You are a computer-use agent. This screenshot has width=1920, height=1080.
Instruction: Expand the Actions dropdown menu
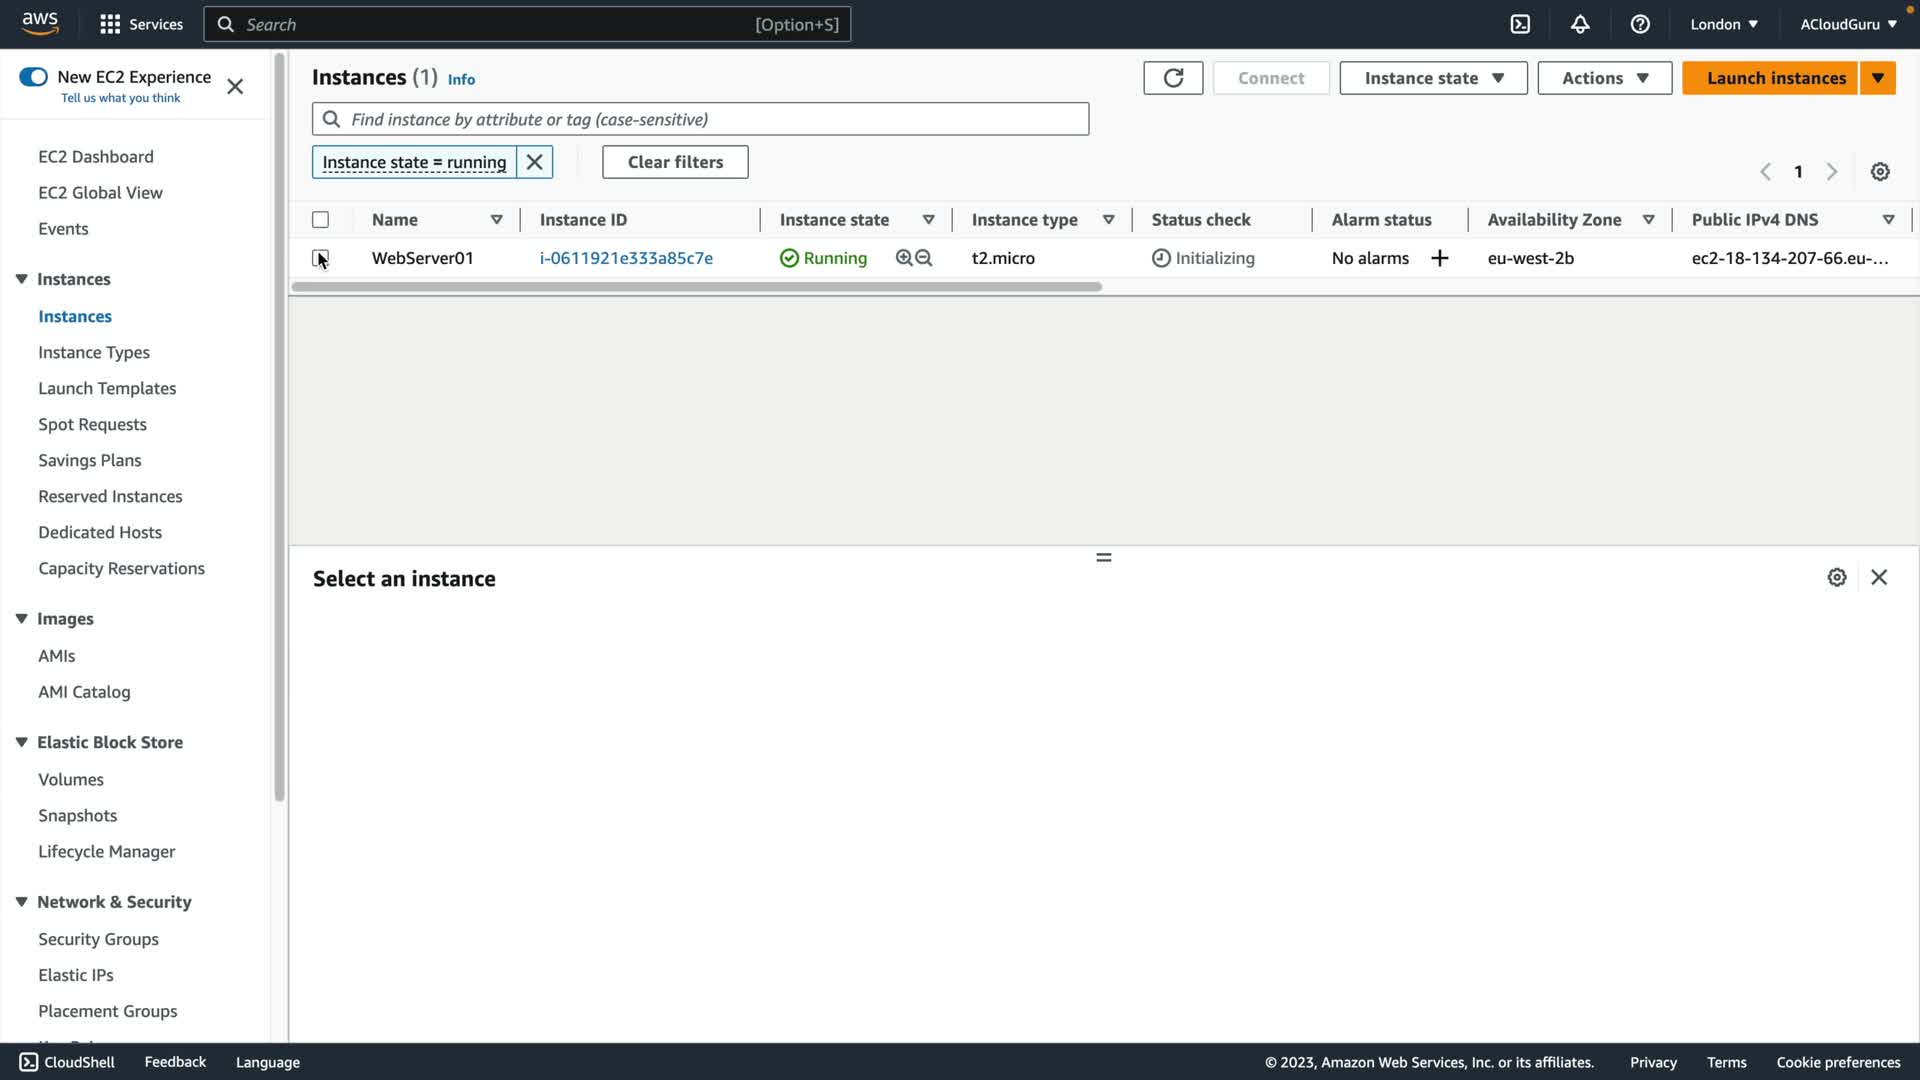point(1604,78)
